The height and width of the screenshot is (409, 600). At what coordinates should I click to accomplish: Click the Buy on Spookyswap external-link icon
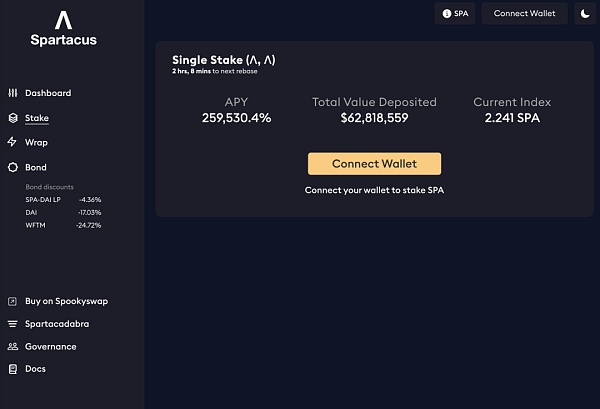[x=12, y=301]
